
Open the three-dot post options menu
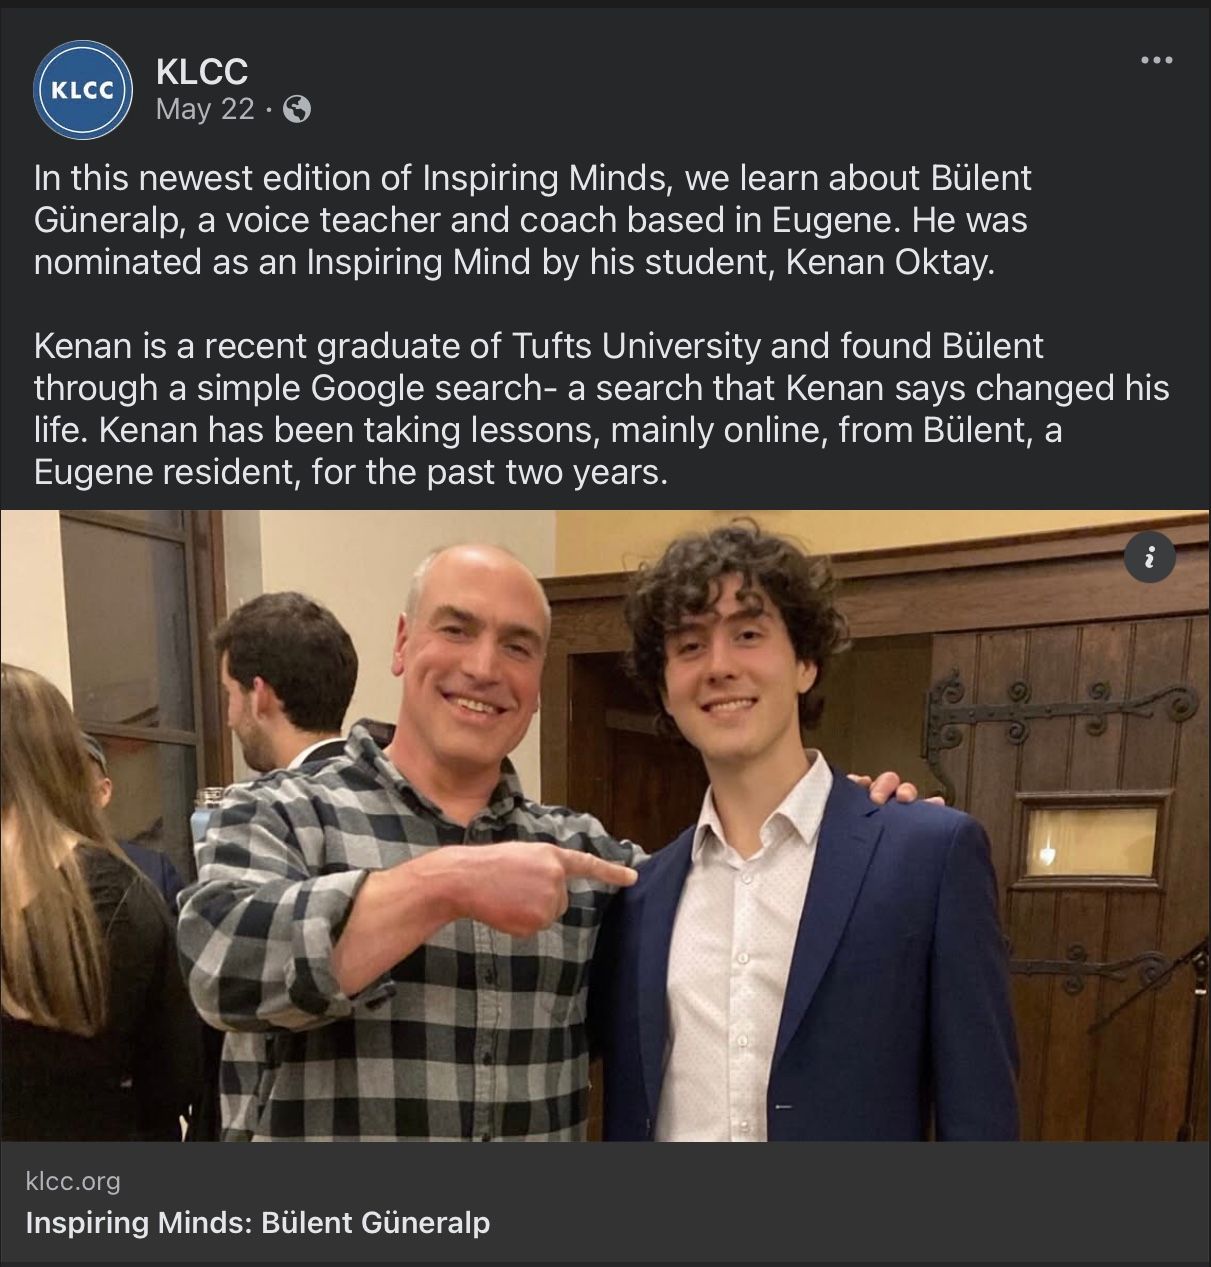point(1156,61)
